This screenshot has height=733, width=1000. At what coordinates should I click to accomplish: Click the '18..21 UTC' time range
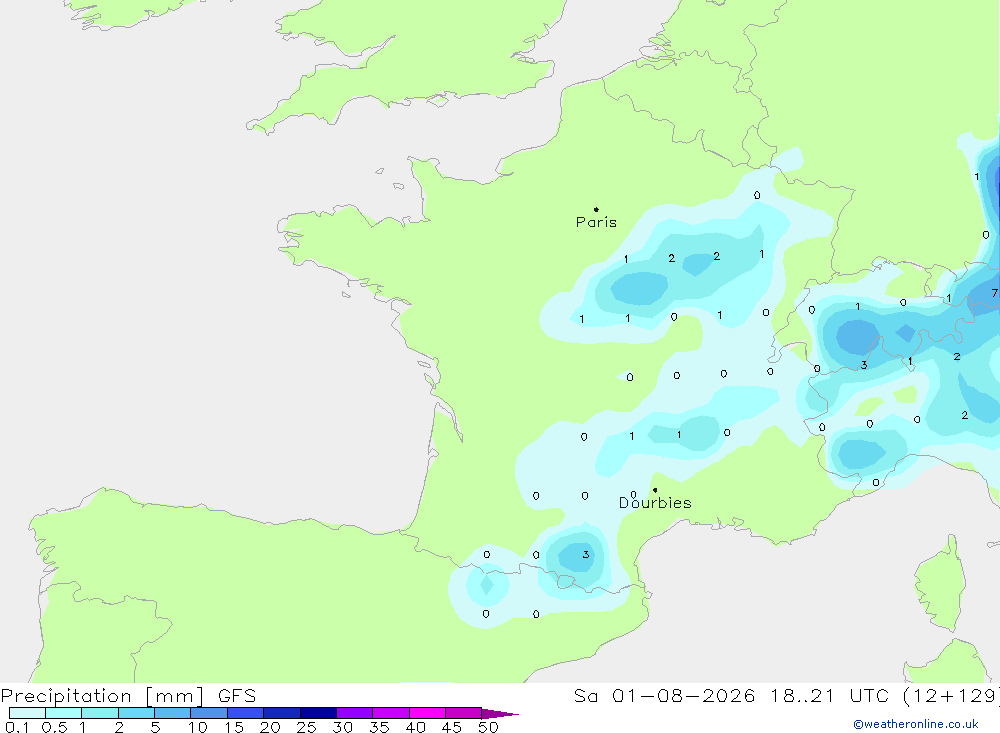click(829, 696)
